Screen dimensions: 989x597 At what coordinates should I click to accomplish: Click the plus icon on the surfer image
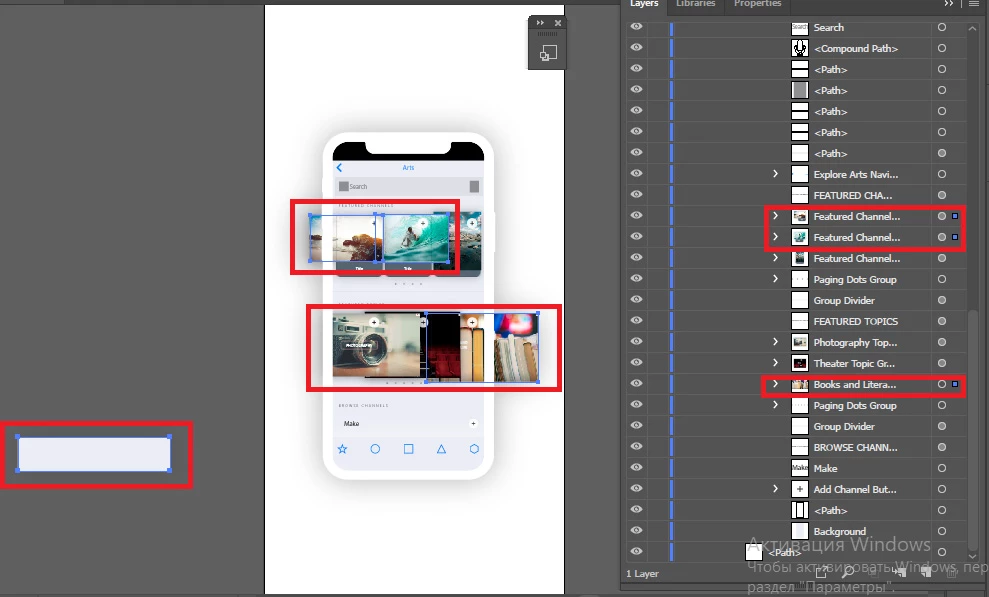click(x=423, y=223)
